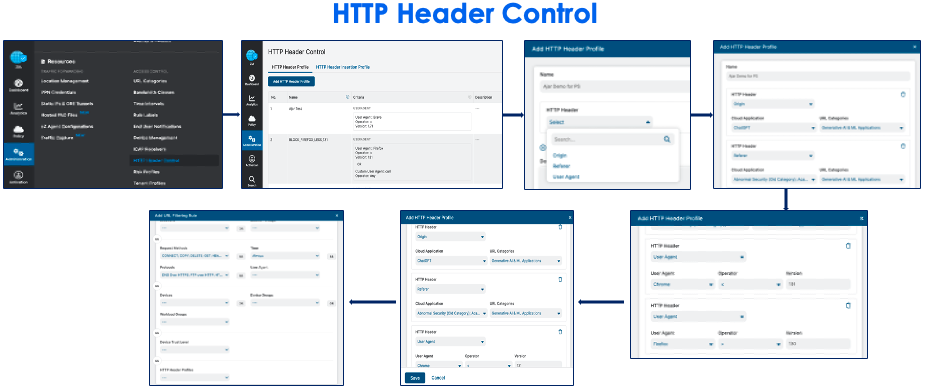Image resolution: width=925 pixels, height=390 pixels.
Task: Select Rule Labels in Resources menu
Action: click(147, 115)
